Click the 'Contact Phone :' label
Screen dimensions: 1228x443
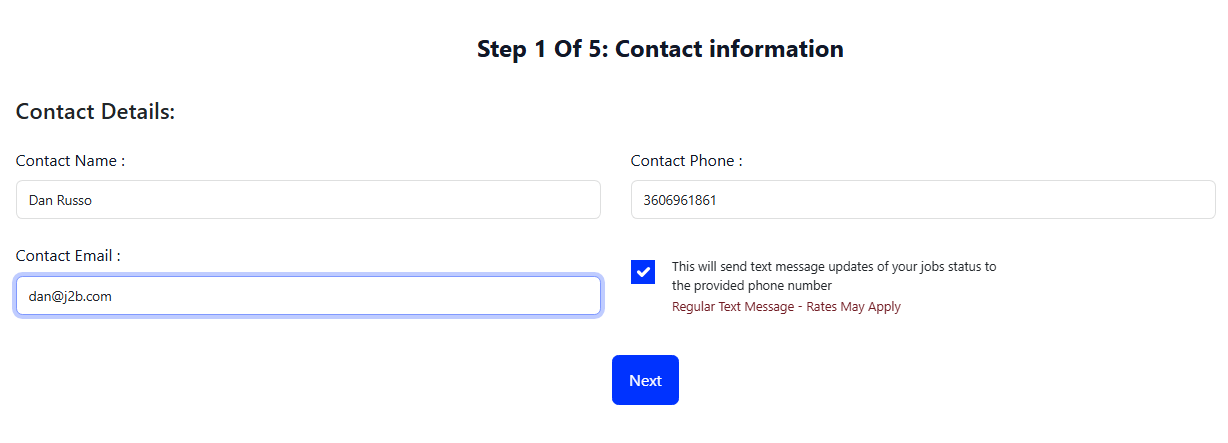tap(686, 160)
